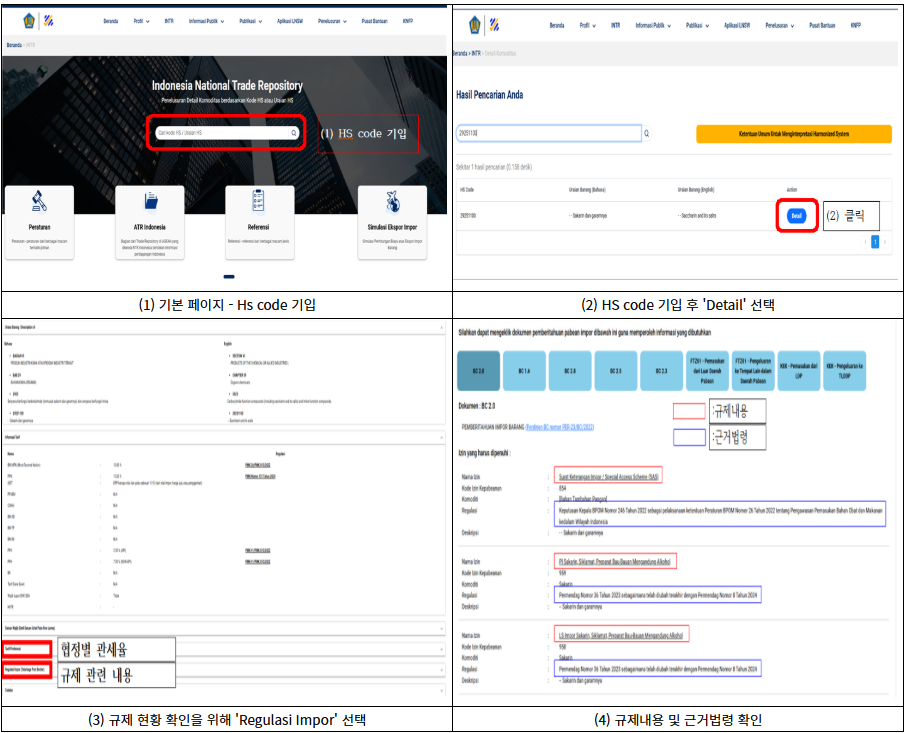Open FTZ01 Pemasukan dari Luar Daerah Pabean tab

(x=707, y=370)
